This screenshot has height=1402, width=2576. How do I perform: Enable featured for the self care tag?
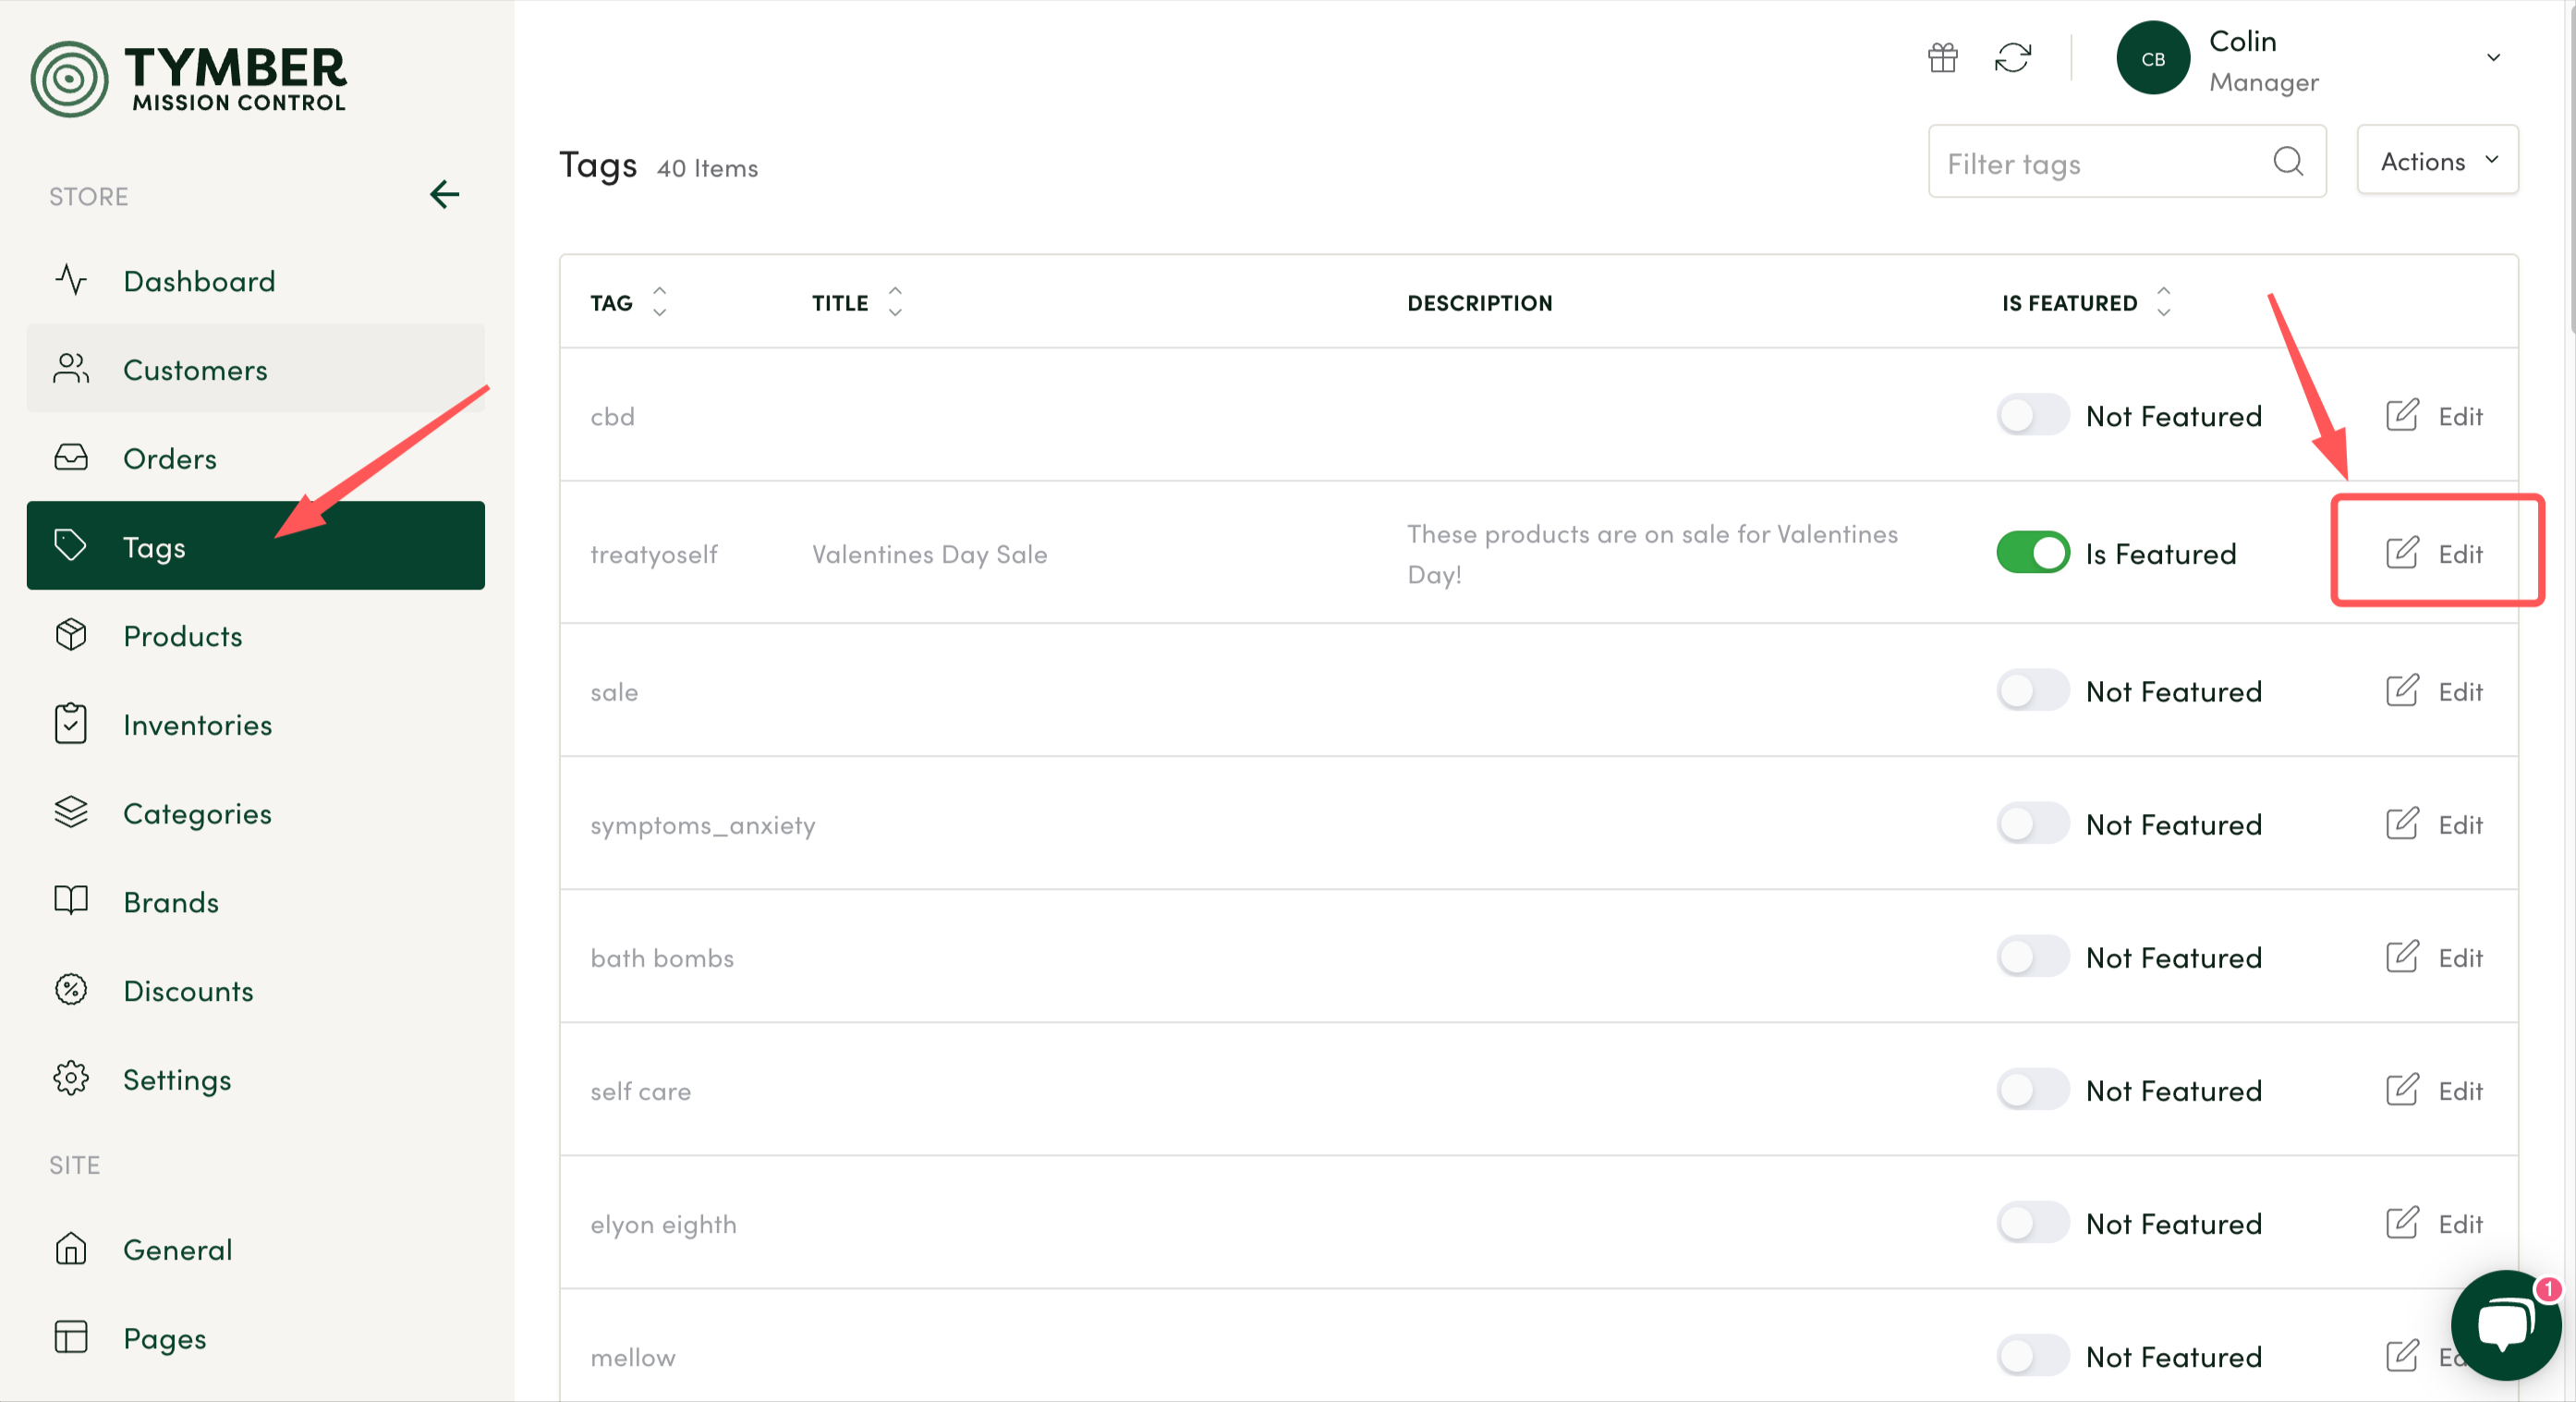pyautogui.click(x=2031, y=1089)
